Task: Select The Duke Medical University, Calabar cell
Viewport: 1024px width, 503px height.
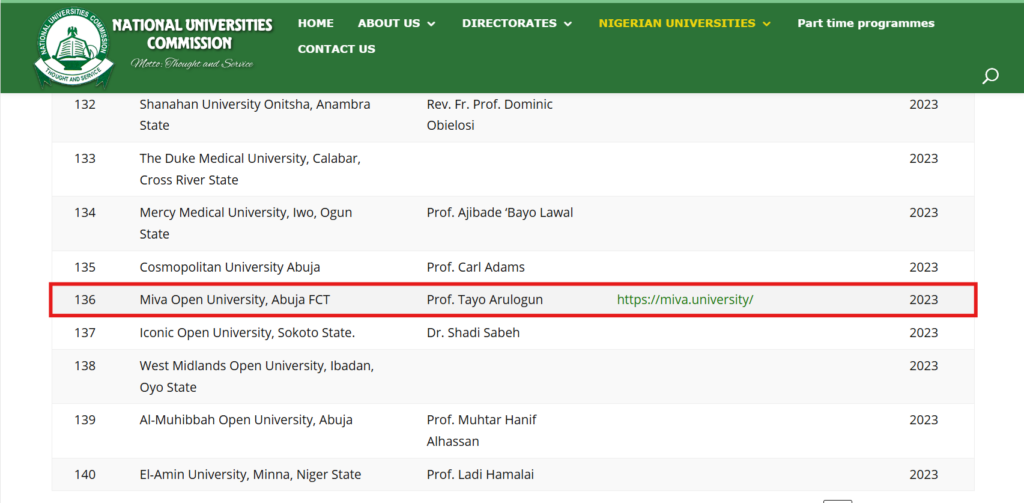Action: [x=250, y=169]
